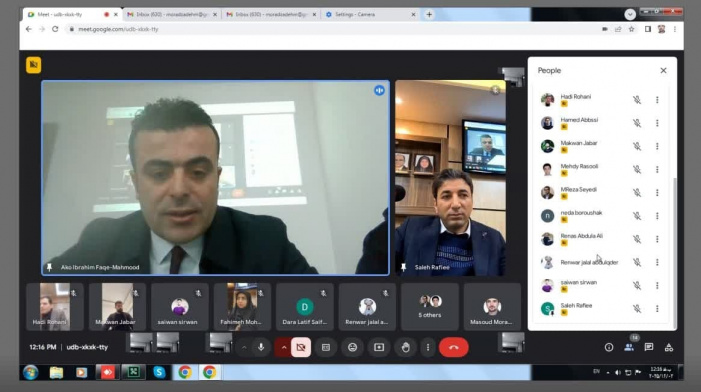Turn on captions button
The width and height of the screenshot is (701, 392).
[x=326, y=347]
